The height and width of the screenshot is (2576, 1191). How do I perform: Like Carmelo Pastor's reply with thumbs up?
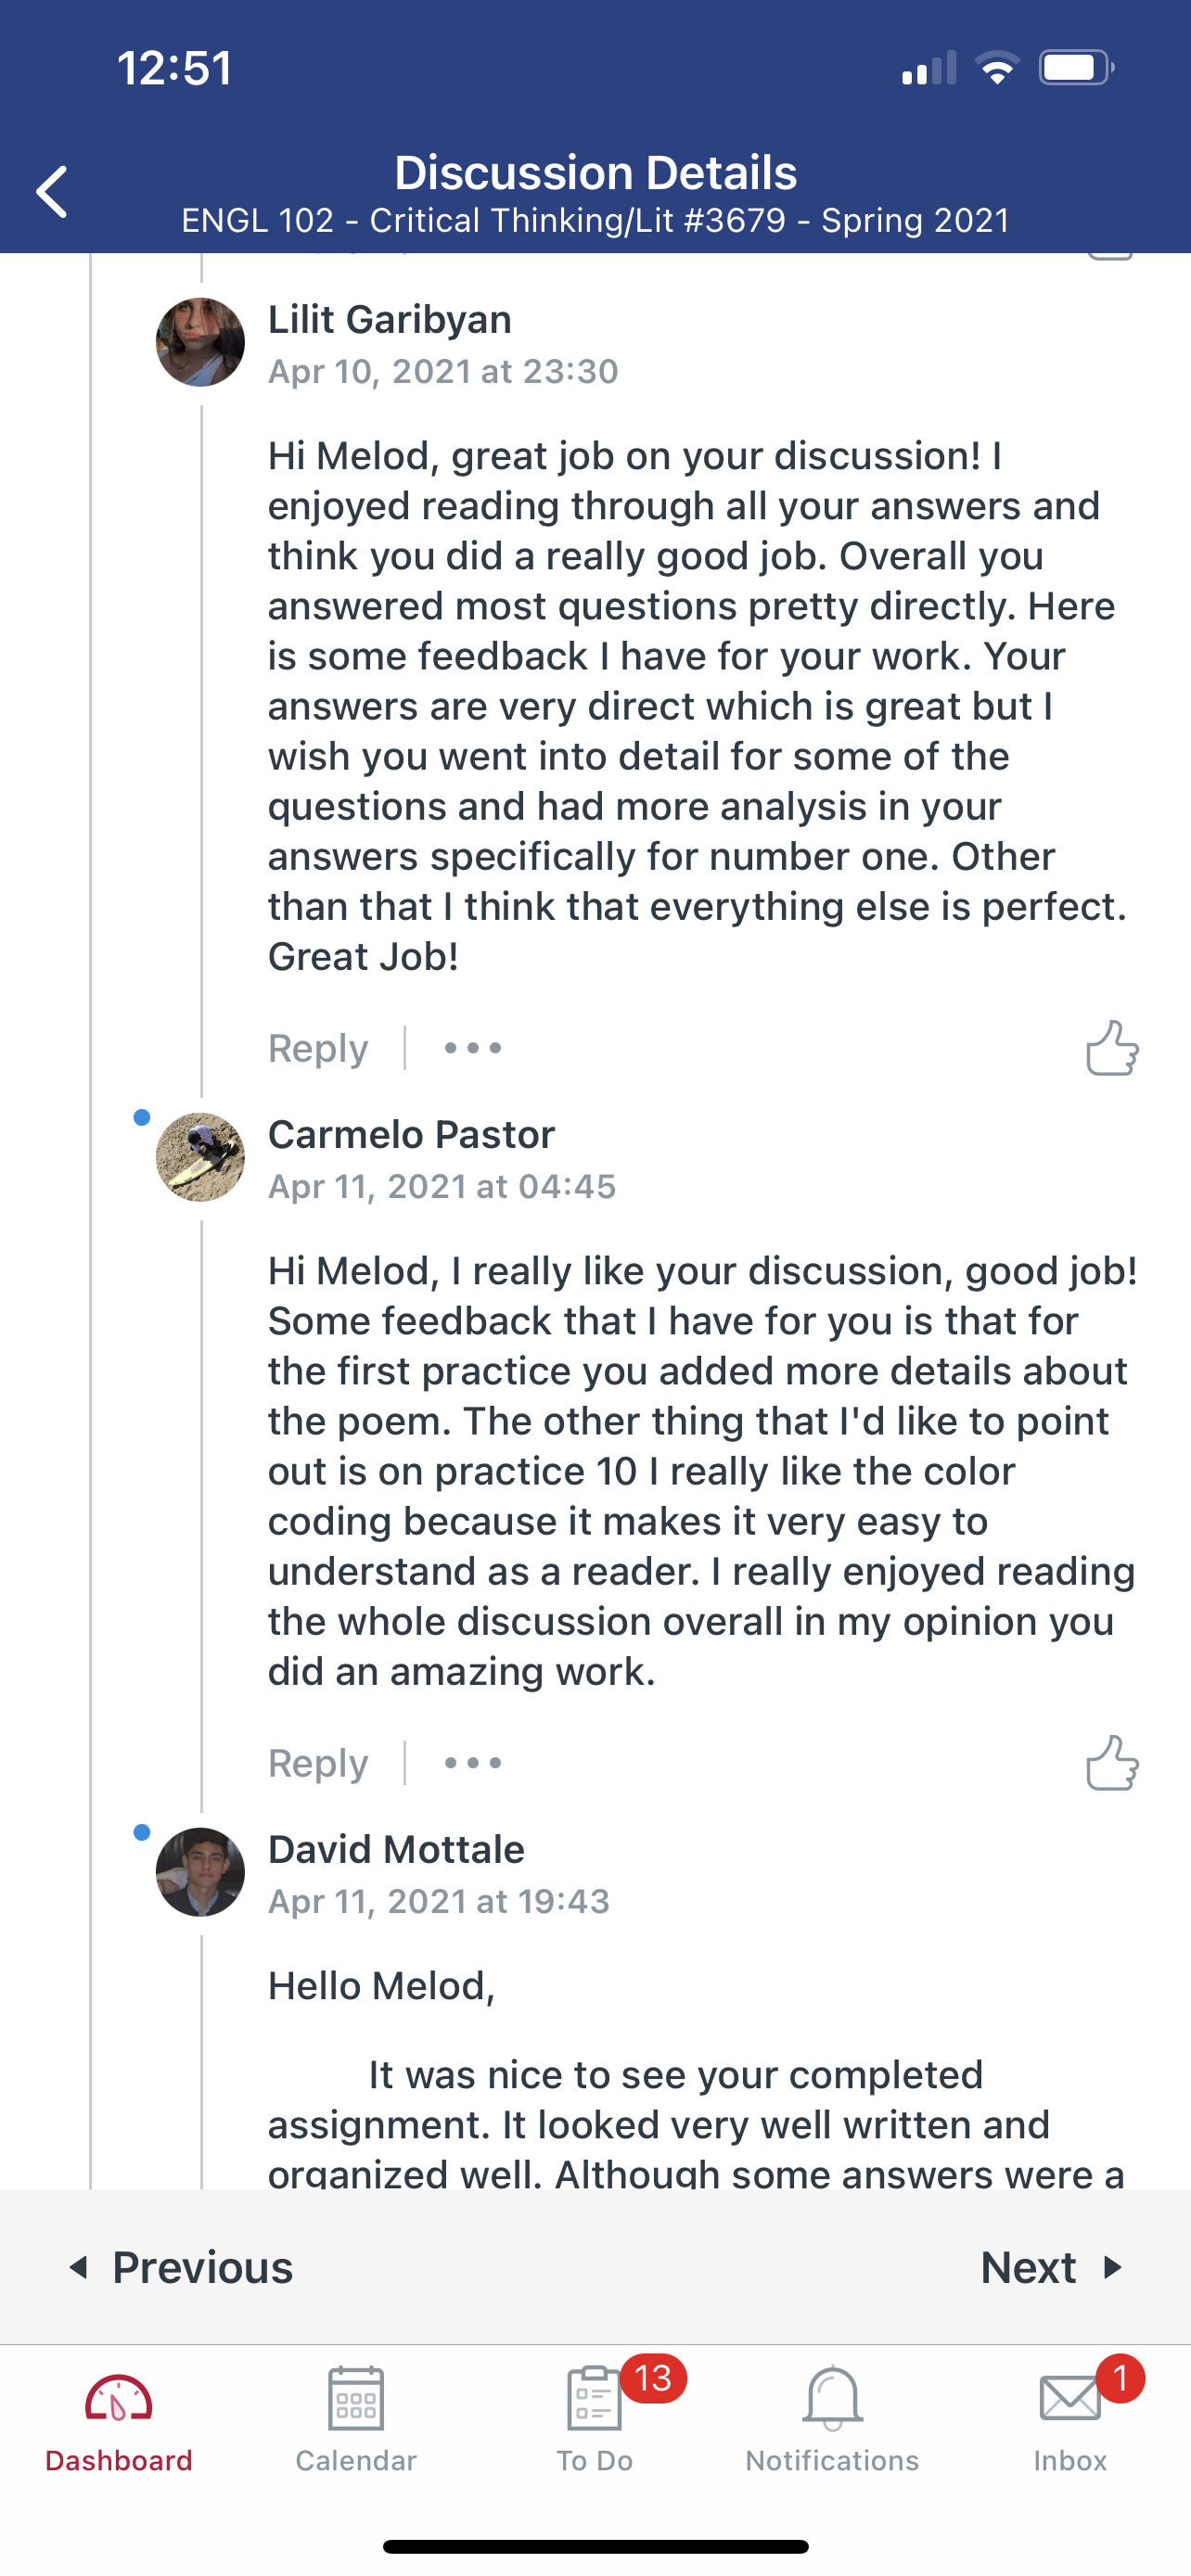(1112, 1763)
